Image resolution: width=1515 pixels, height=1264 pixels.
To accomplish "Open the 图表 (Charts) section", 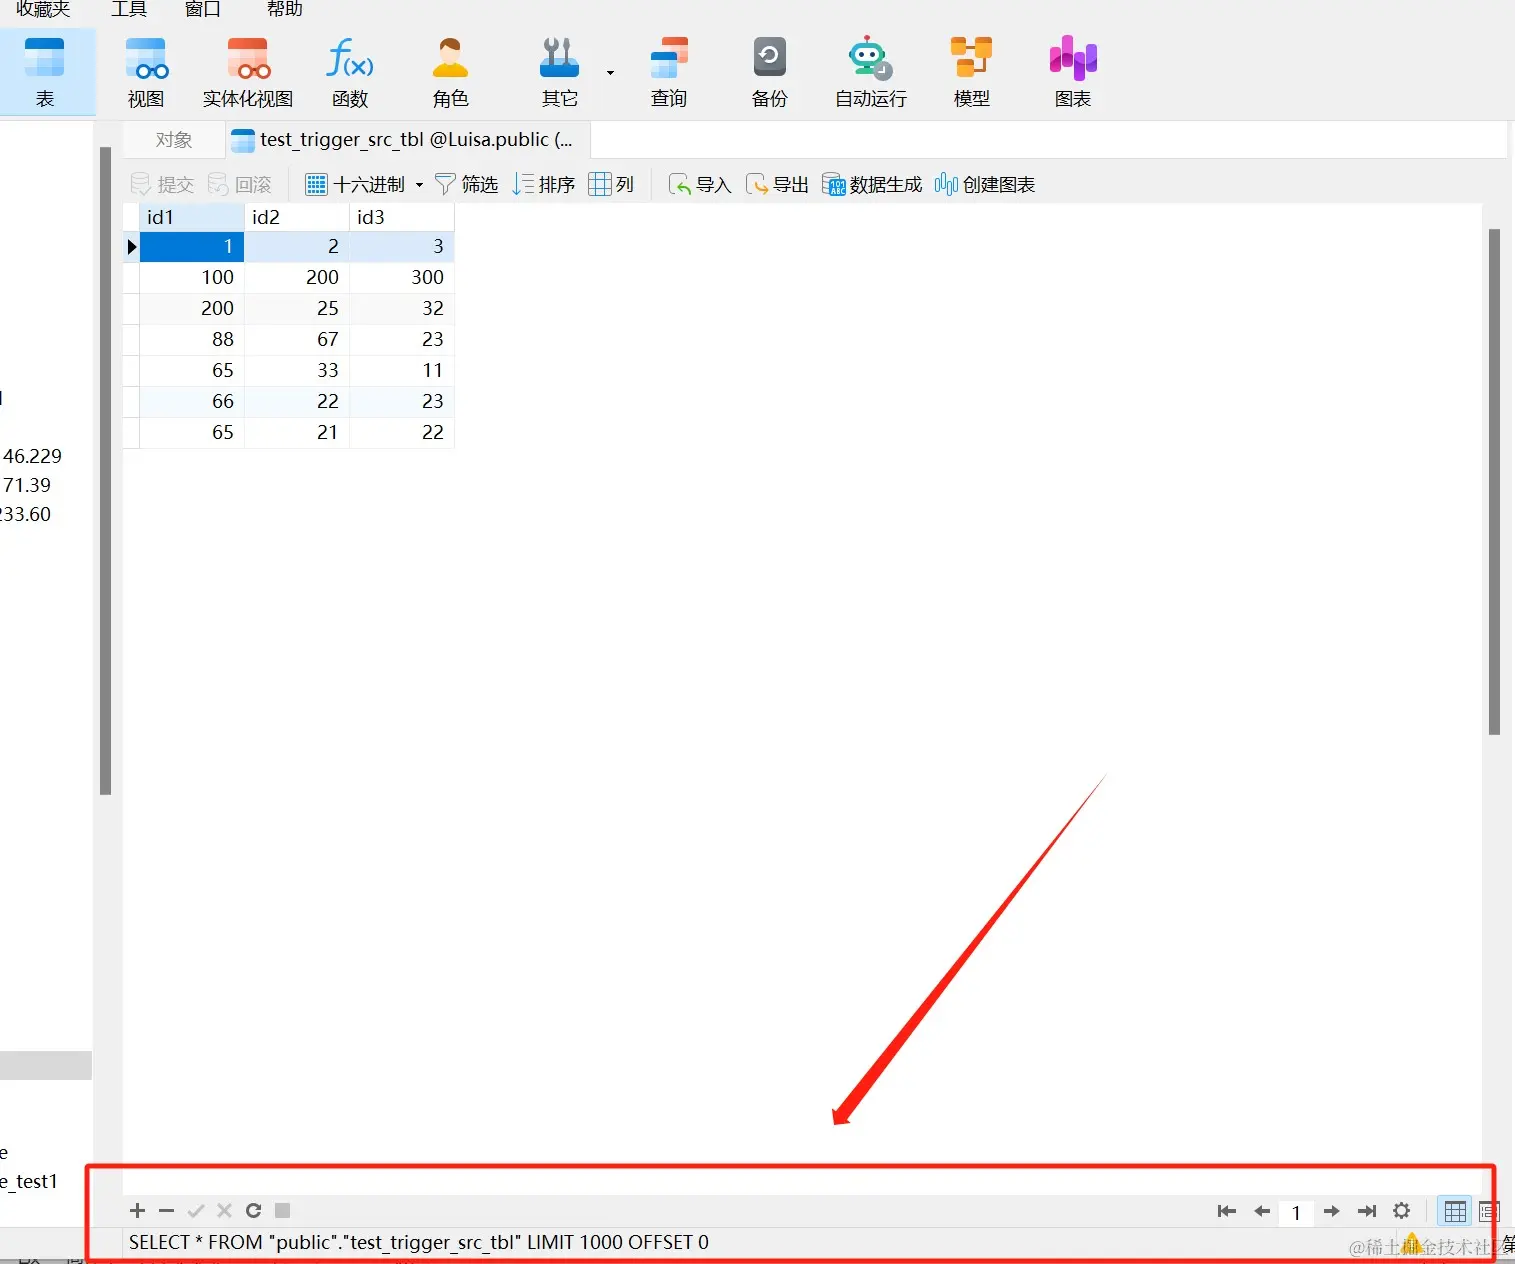I will (x=1073, y=72).
